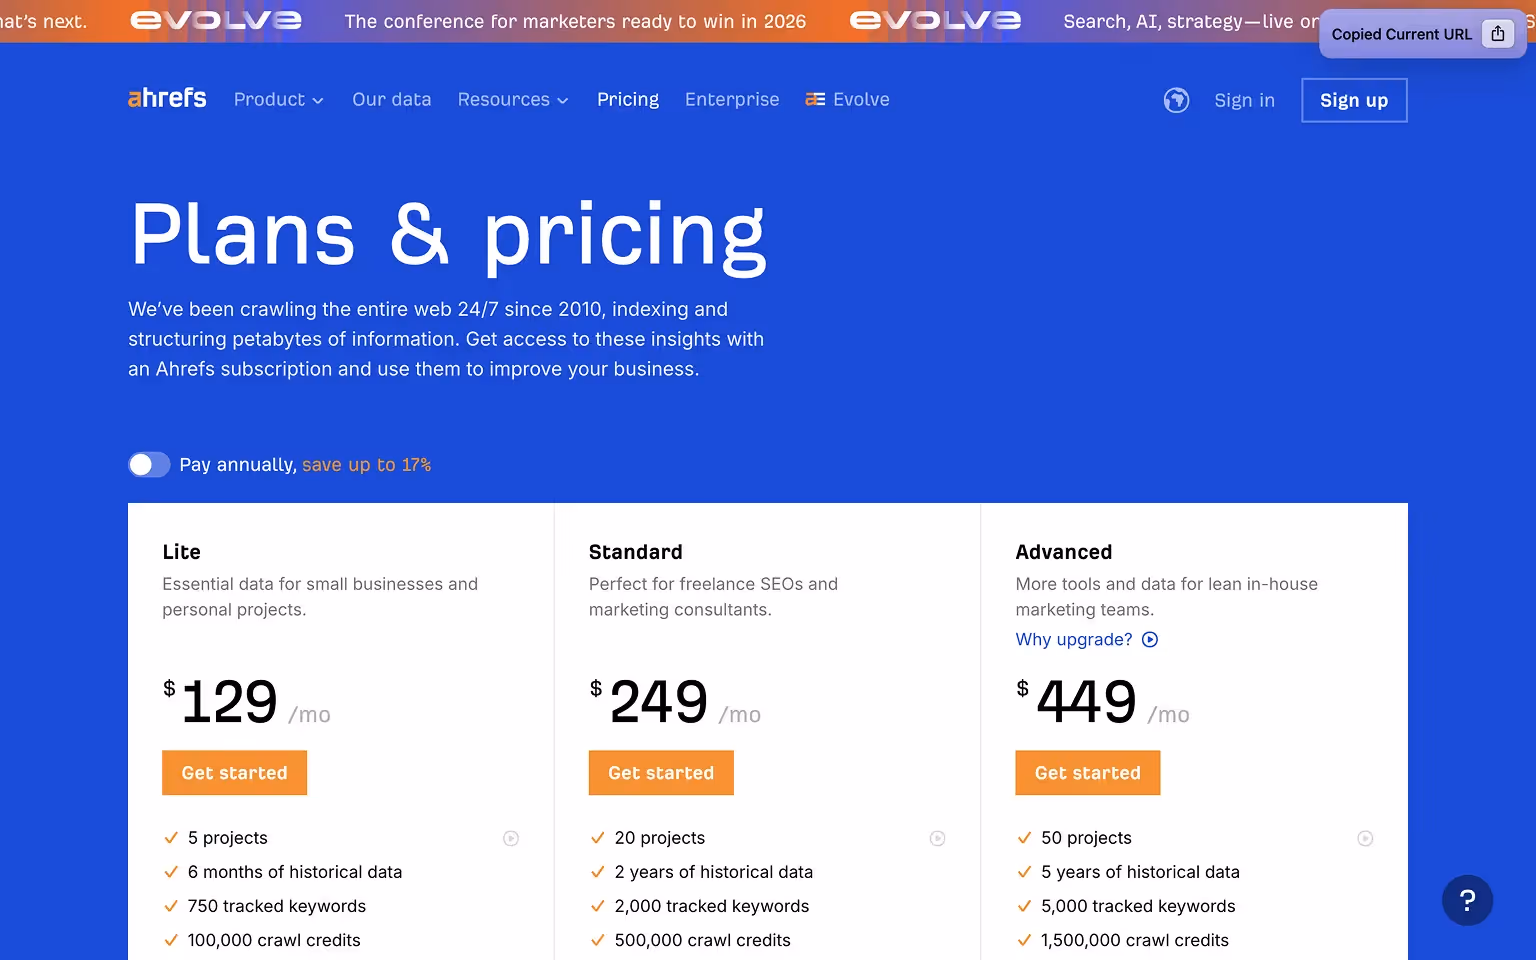This screenshot has width=1536, height=960.
Task: Select the Pricing menu item
Action: click(628, 99)
